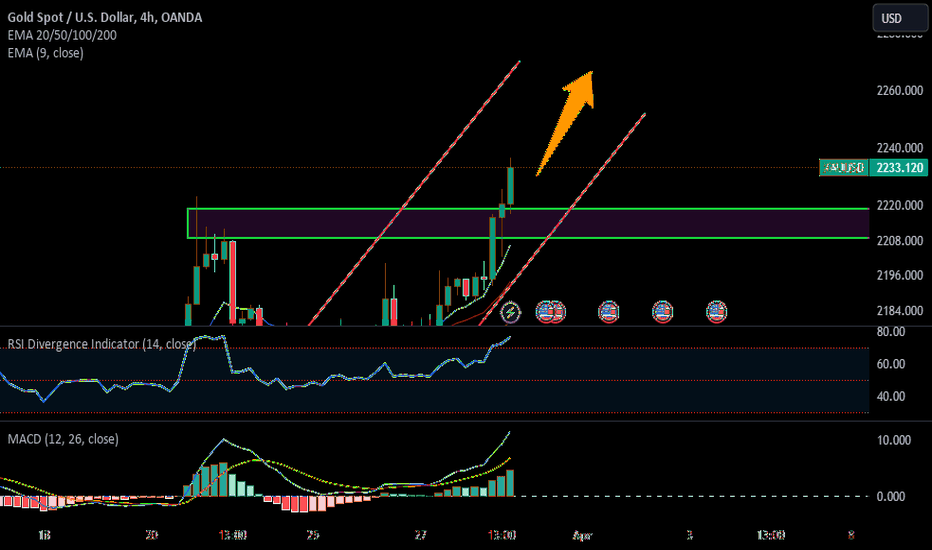Click the 2233.120 current price label
This screenshot has width=932, height=550.
pos(900,168)
